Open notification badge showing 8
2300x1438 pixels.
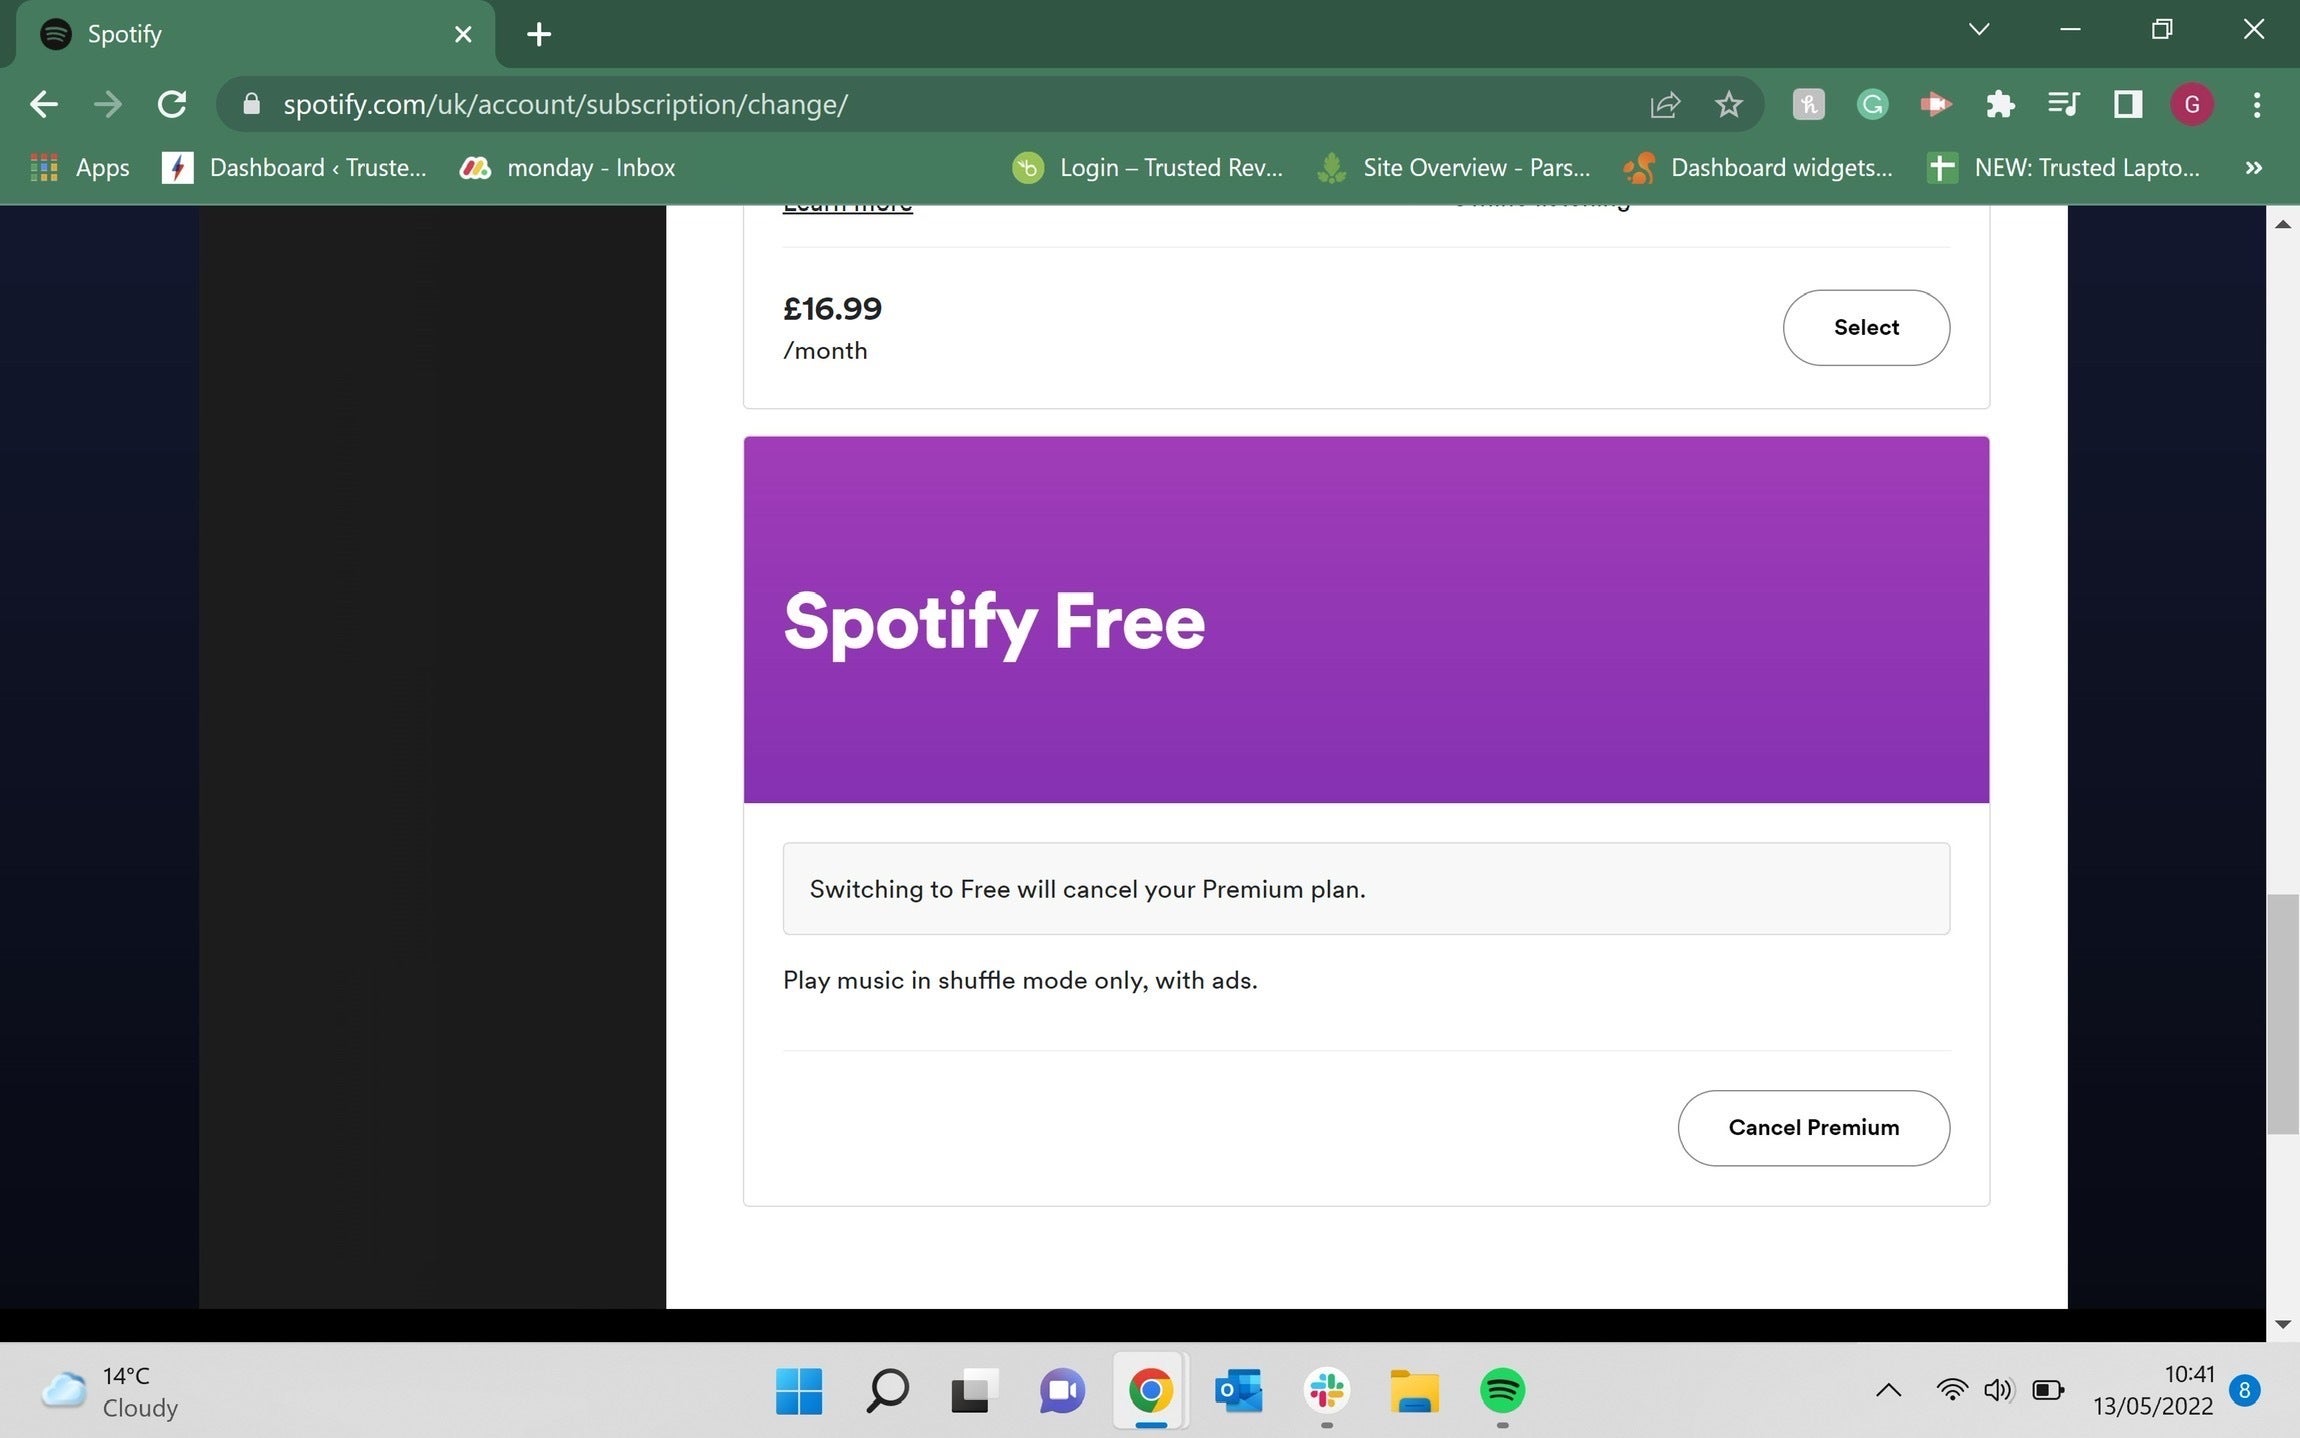pos(2245,1390)
